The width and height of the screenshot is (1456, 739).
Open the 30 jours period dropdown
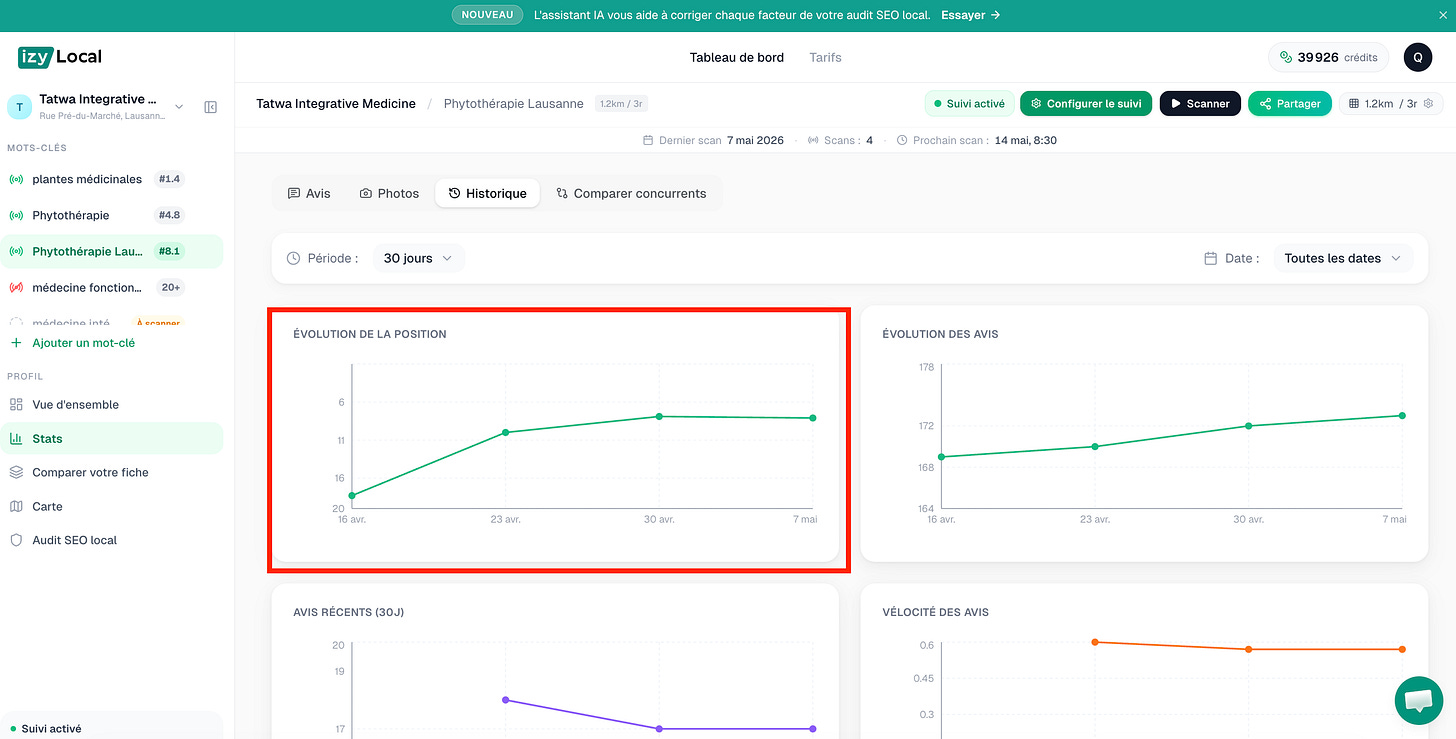tap(418, 258)
